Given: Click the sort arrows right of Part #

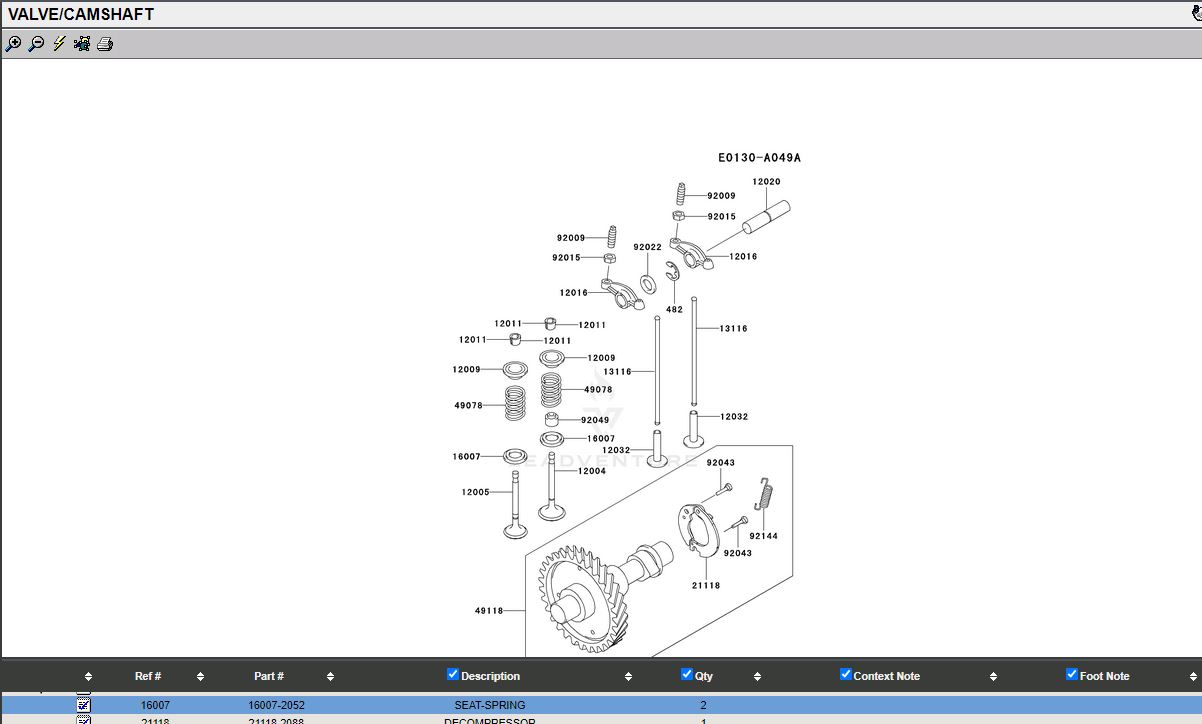Looking at the screenshot, I should pos(330,677).
